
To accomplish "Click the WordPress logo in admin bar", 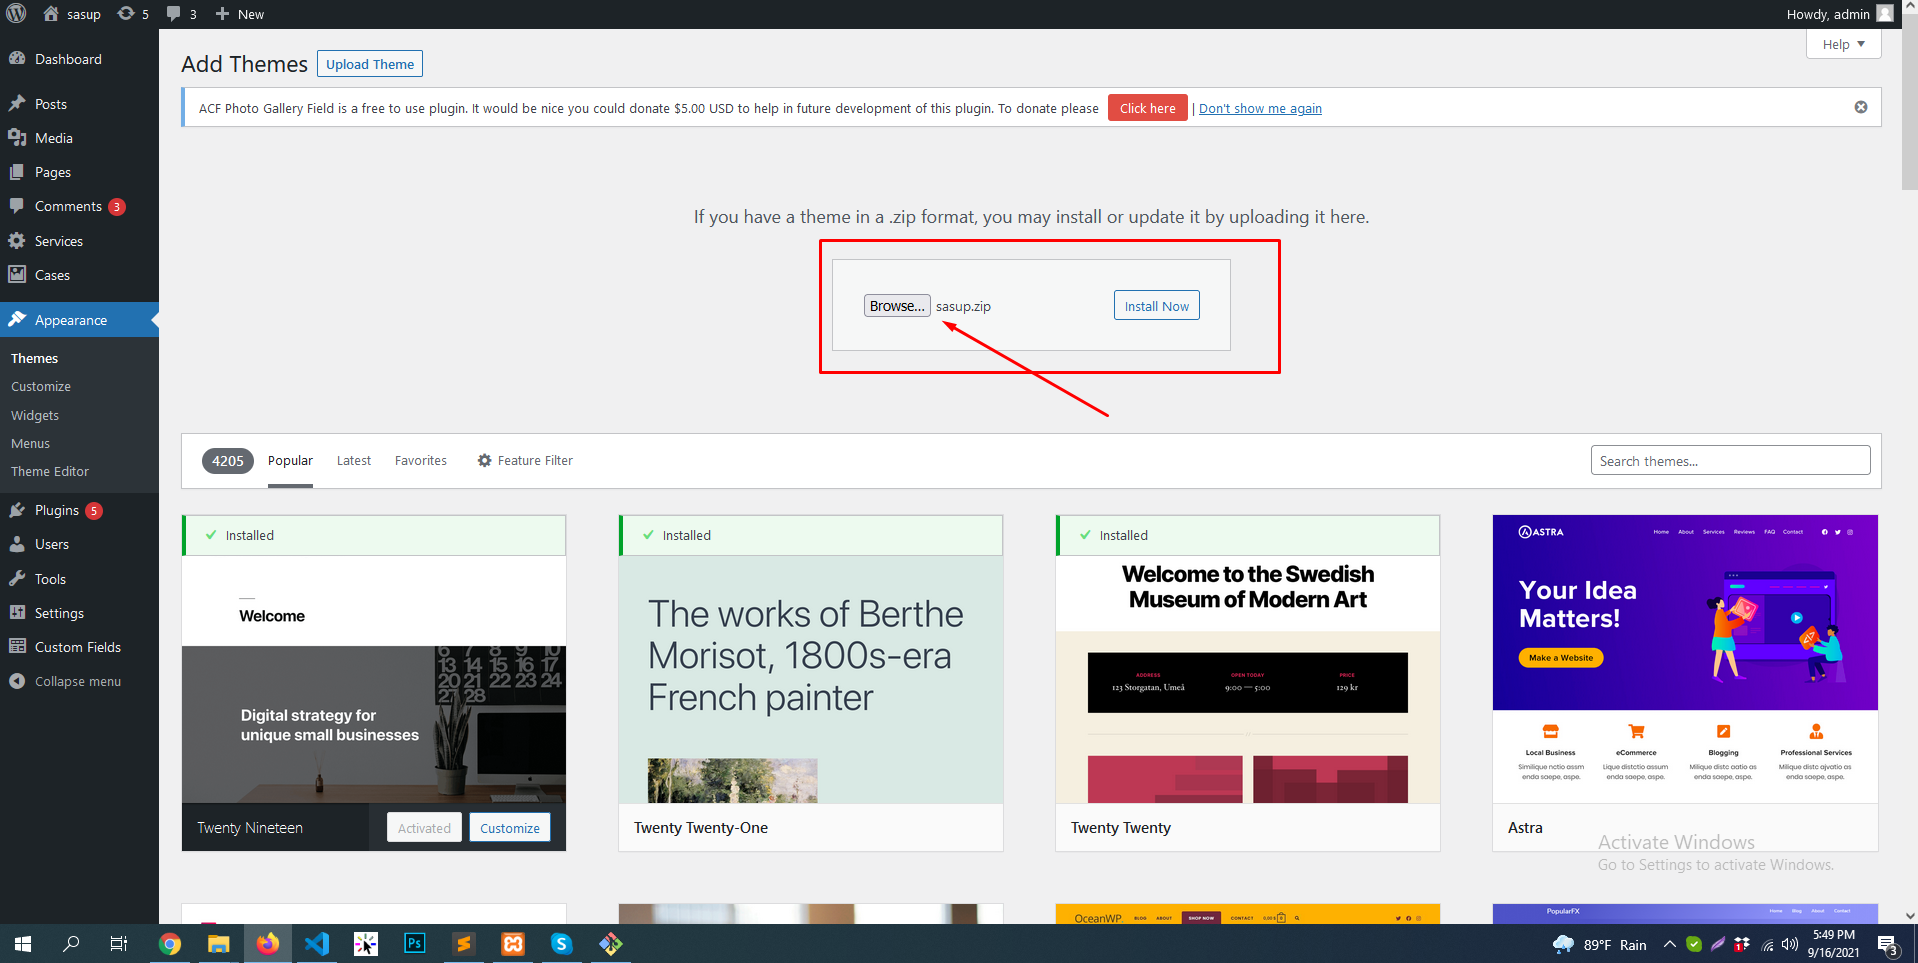I will (17, 14).
